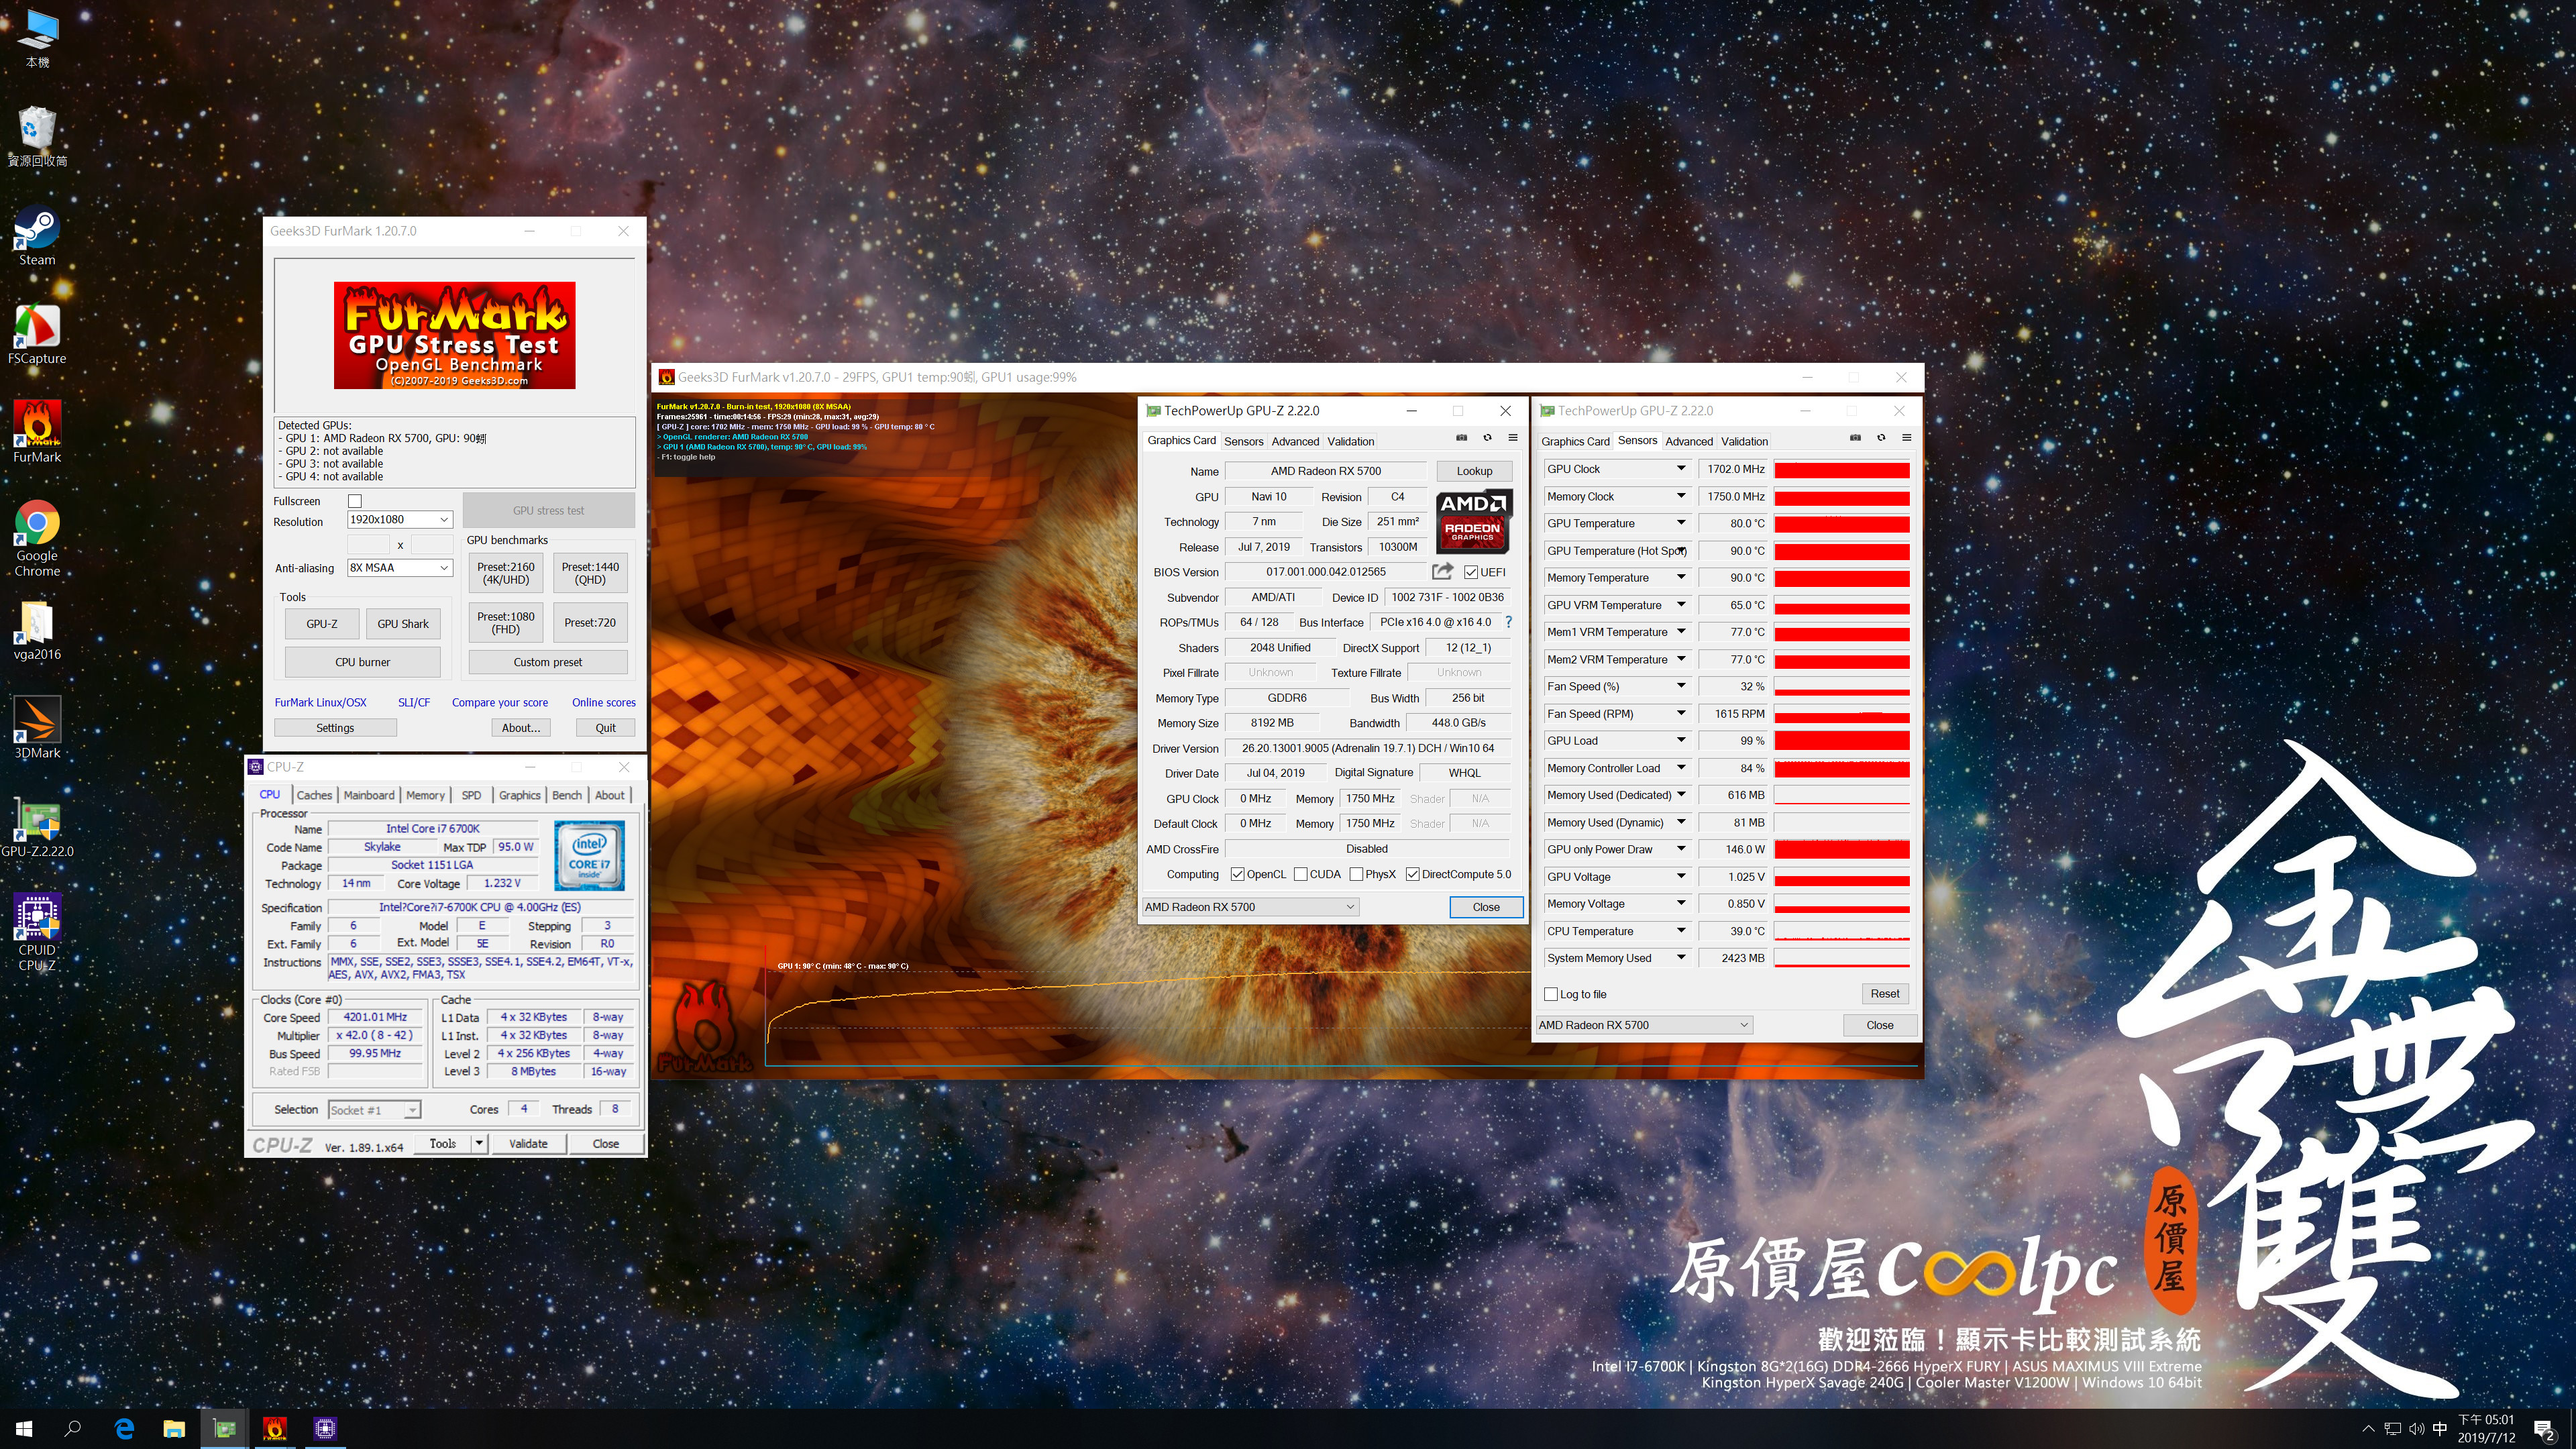The height and width of the screenshot is (1449, 2576).
Task: Click the Validate button in CPU-Z
Action: (x=528, y=1143)
